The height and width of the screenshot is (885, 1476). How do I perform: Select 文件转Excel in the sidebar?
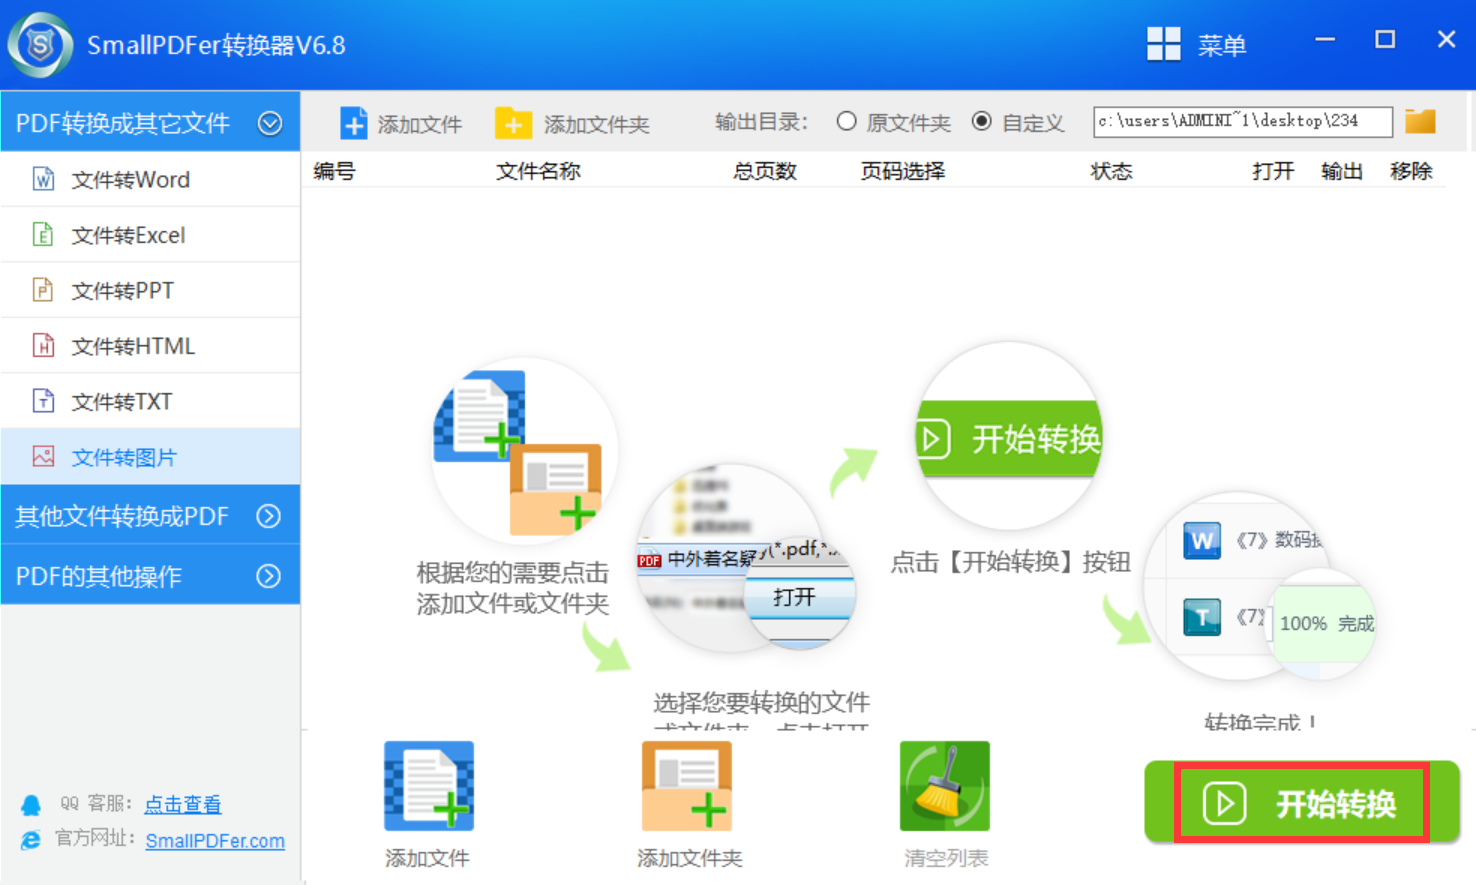click(x=150, y=235)
